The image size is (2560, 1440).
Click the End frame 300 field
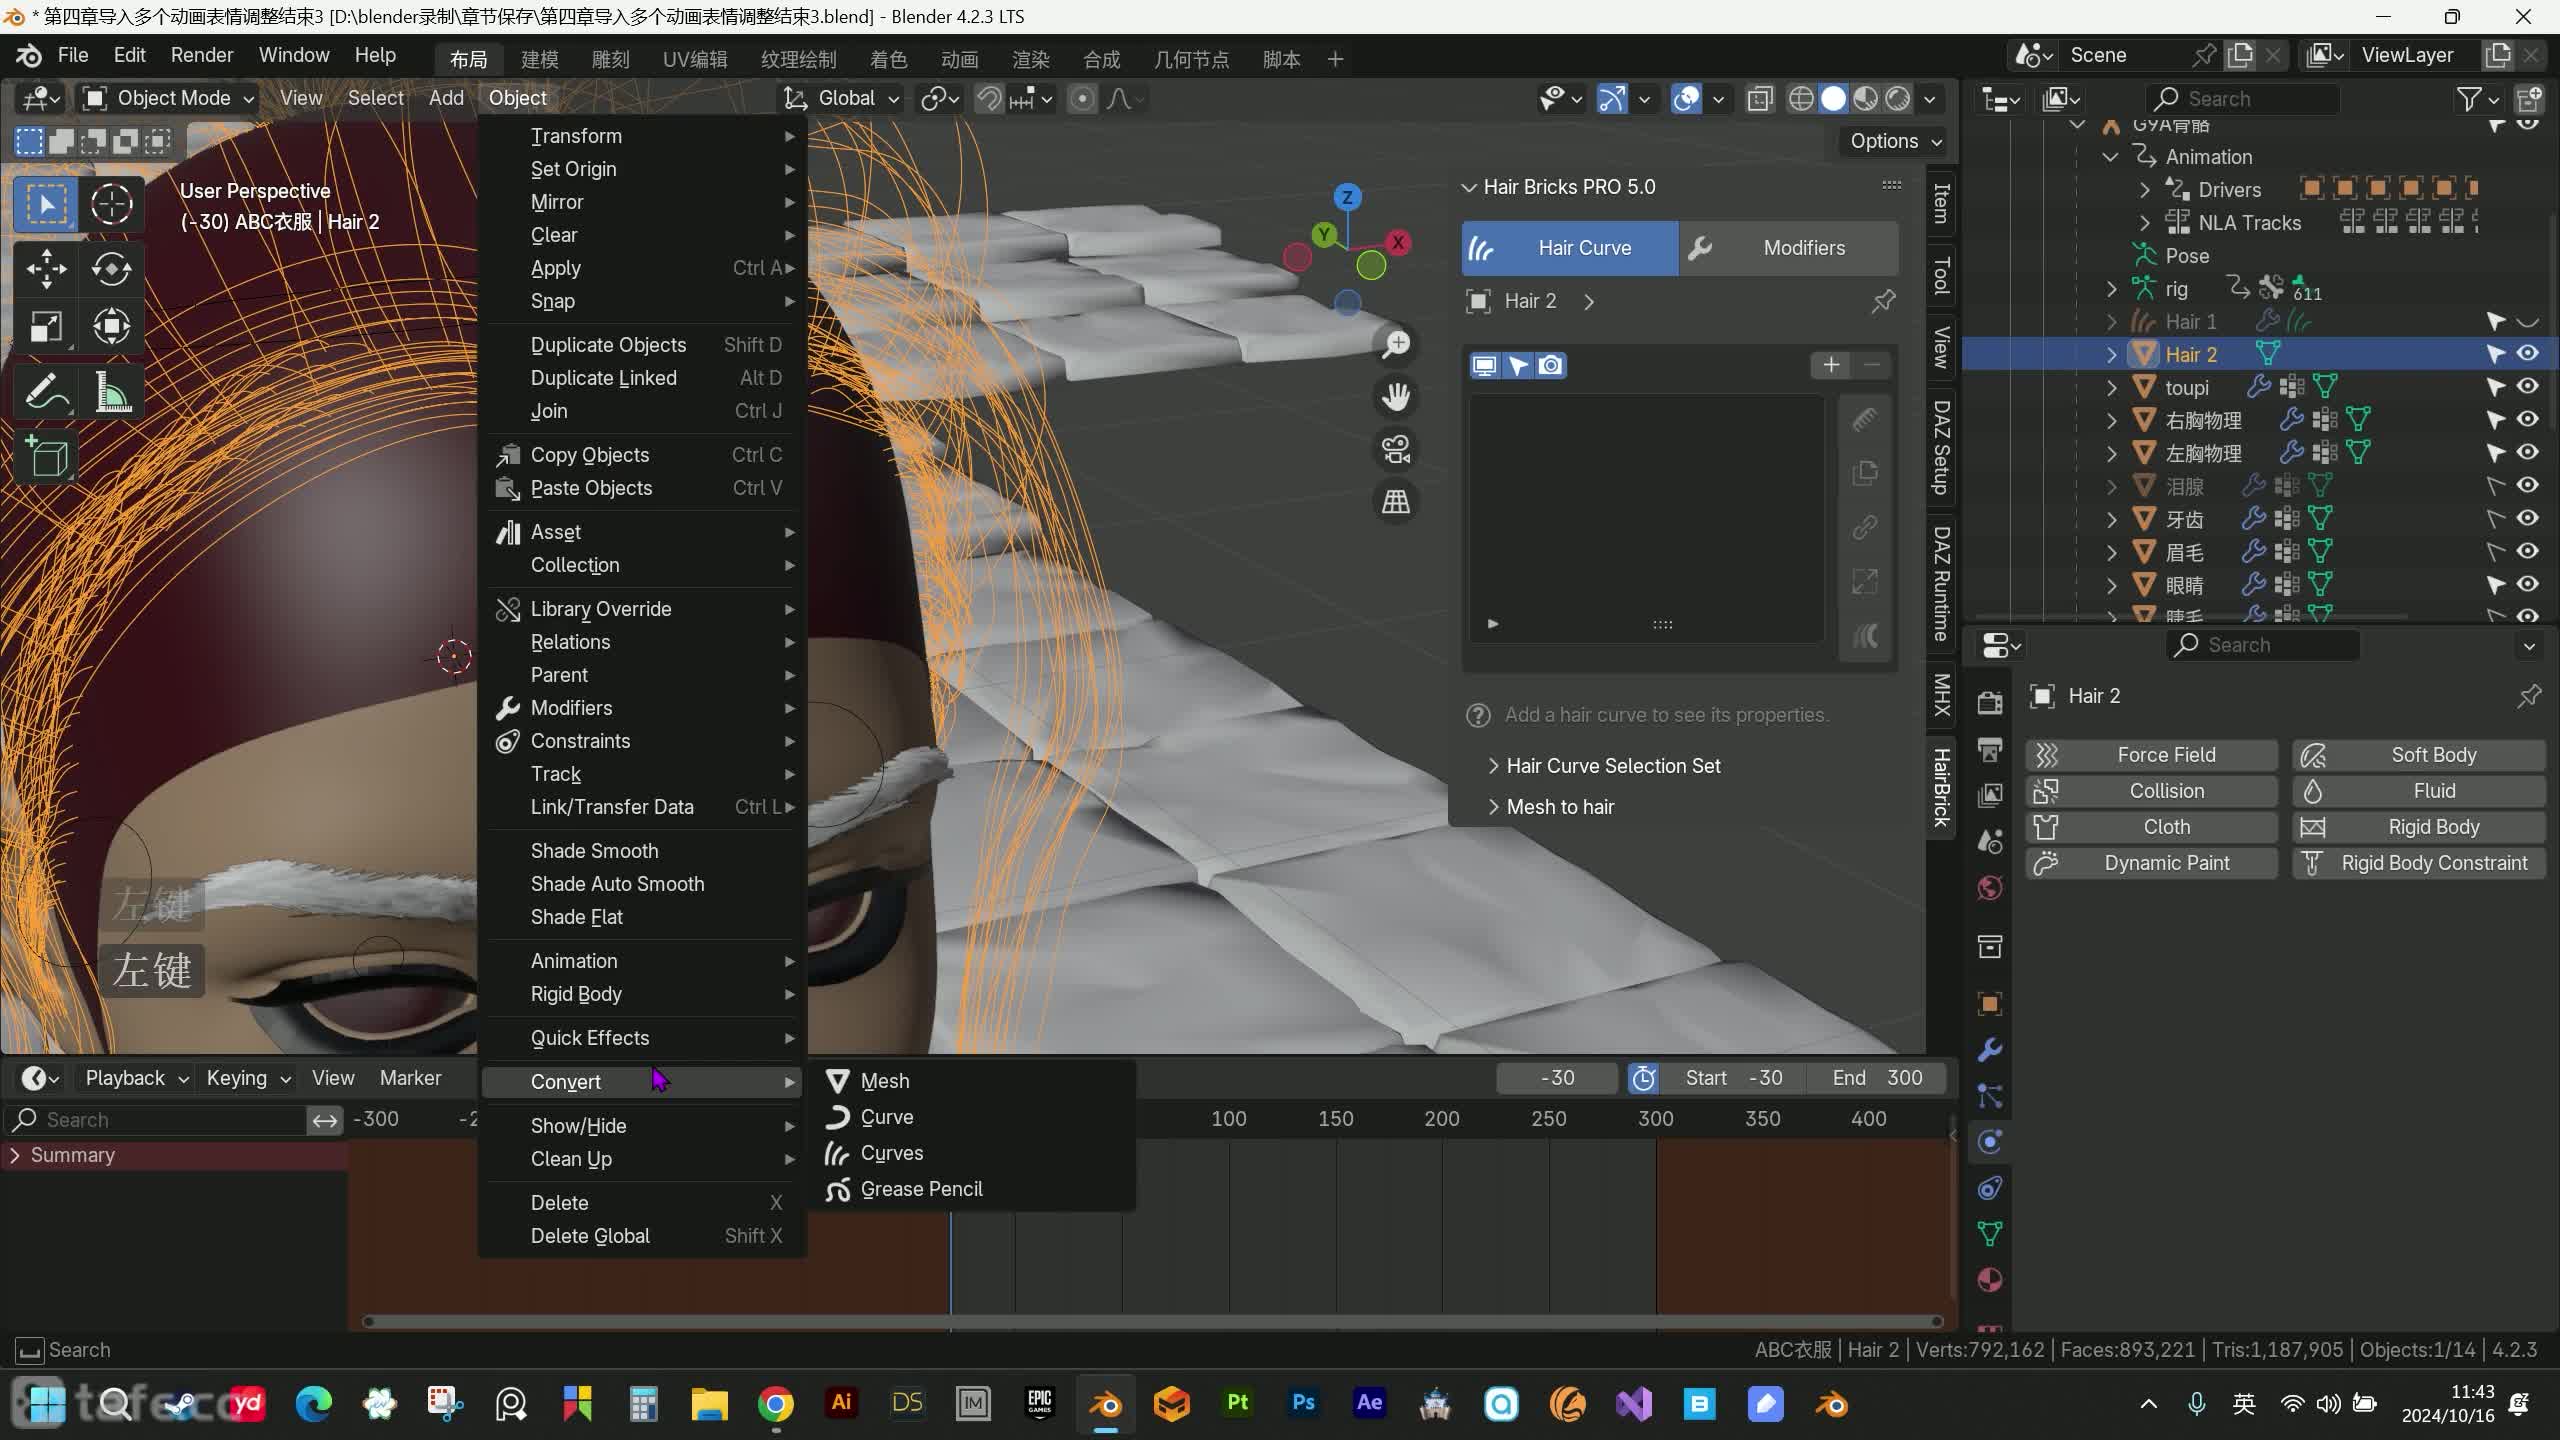point(1877,1078)
